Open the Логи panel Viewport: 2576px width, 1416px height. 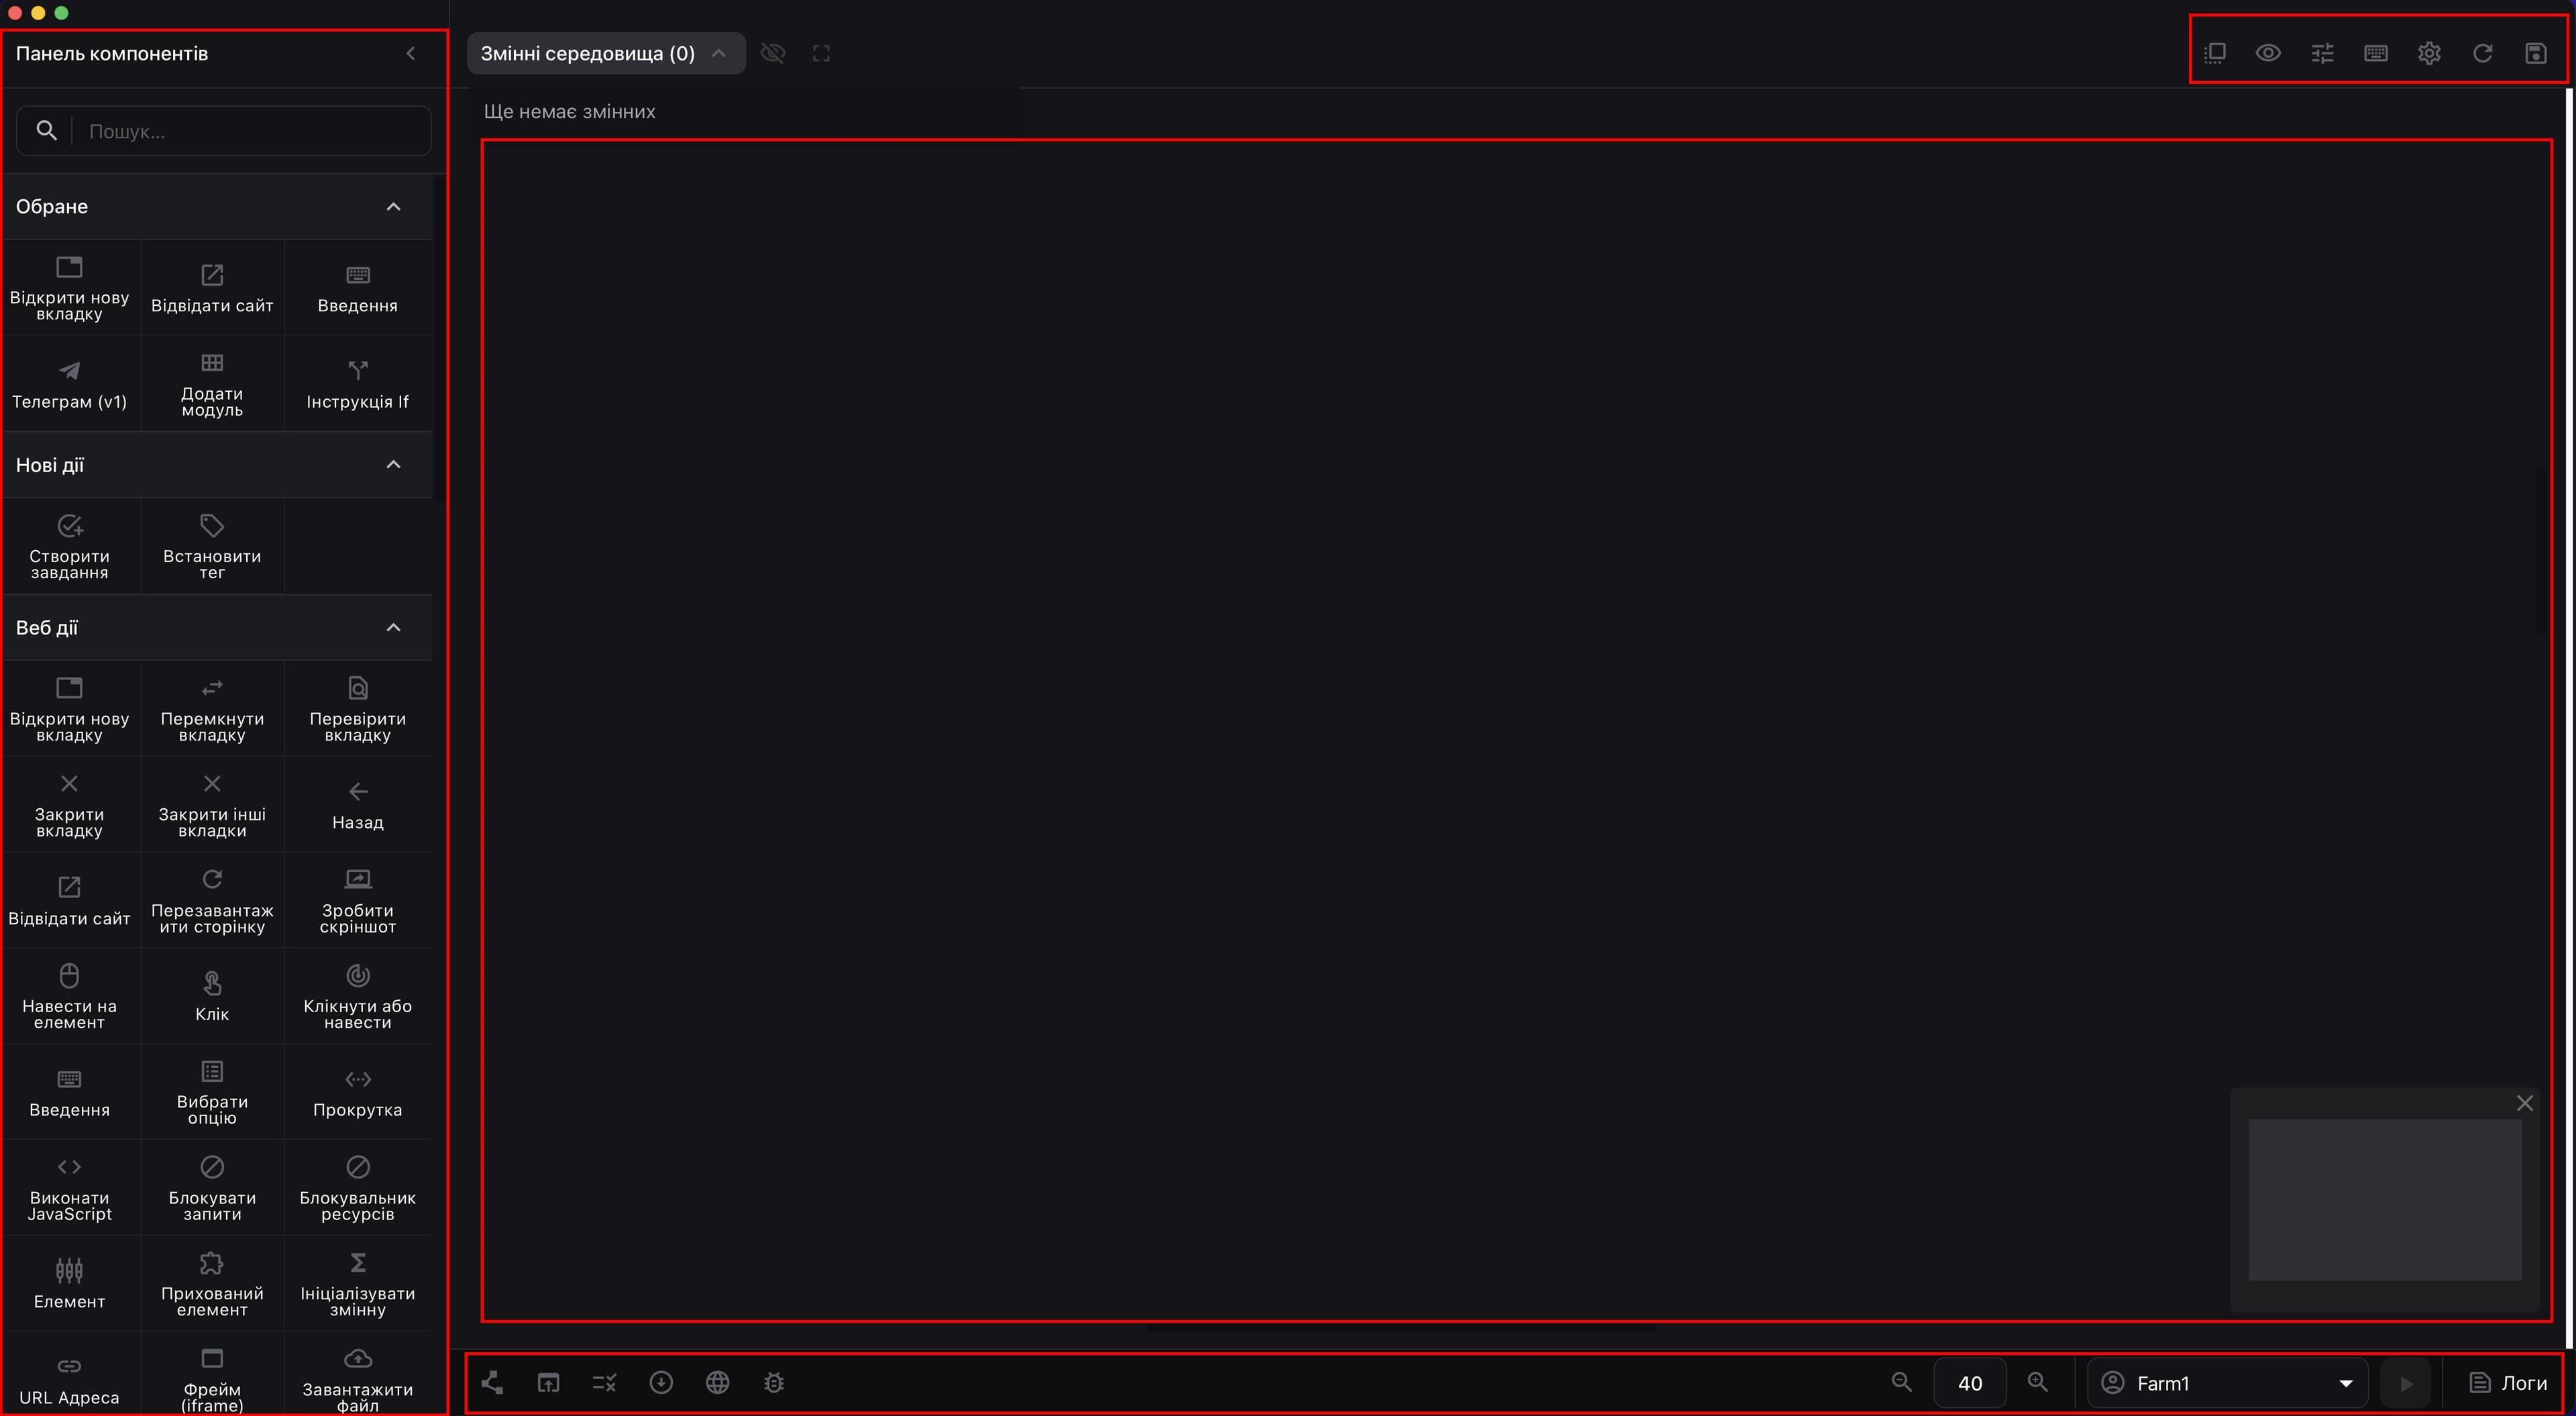point(2509,1383)
